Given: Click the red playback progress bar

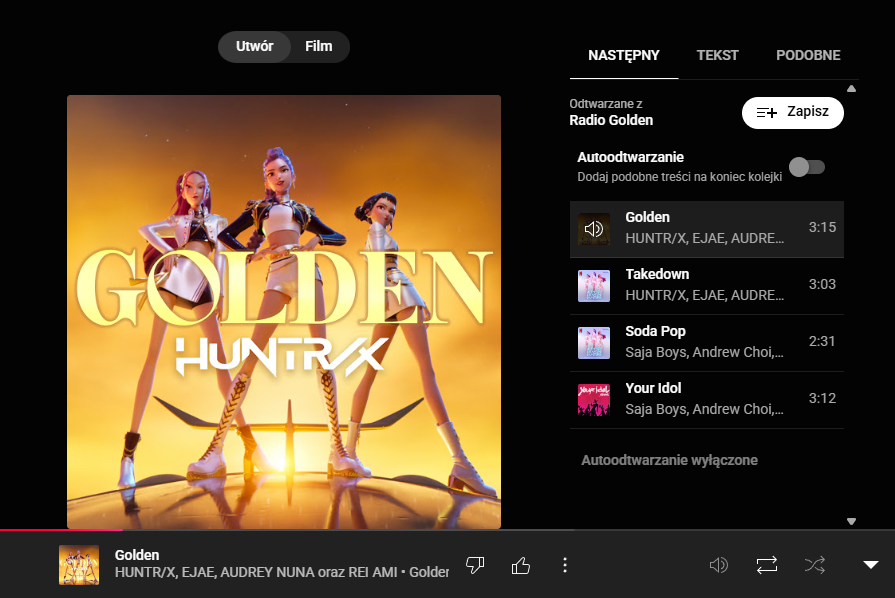Looking at the screenshot, I should tap(60, 529).
